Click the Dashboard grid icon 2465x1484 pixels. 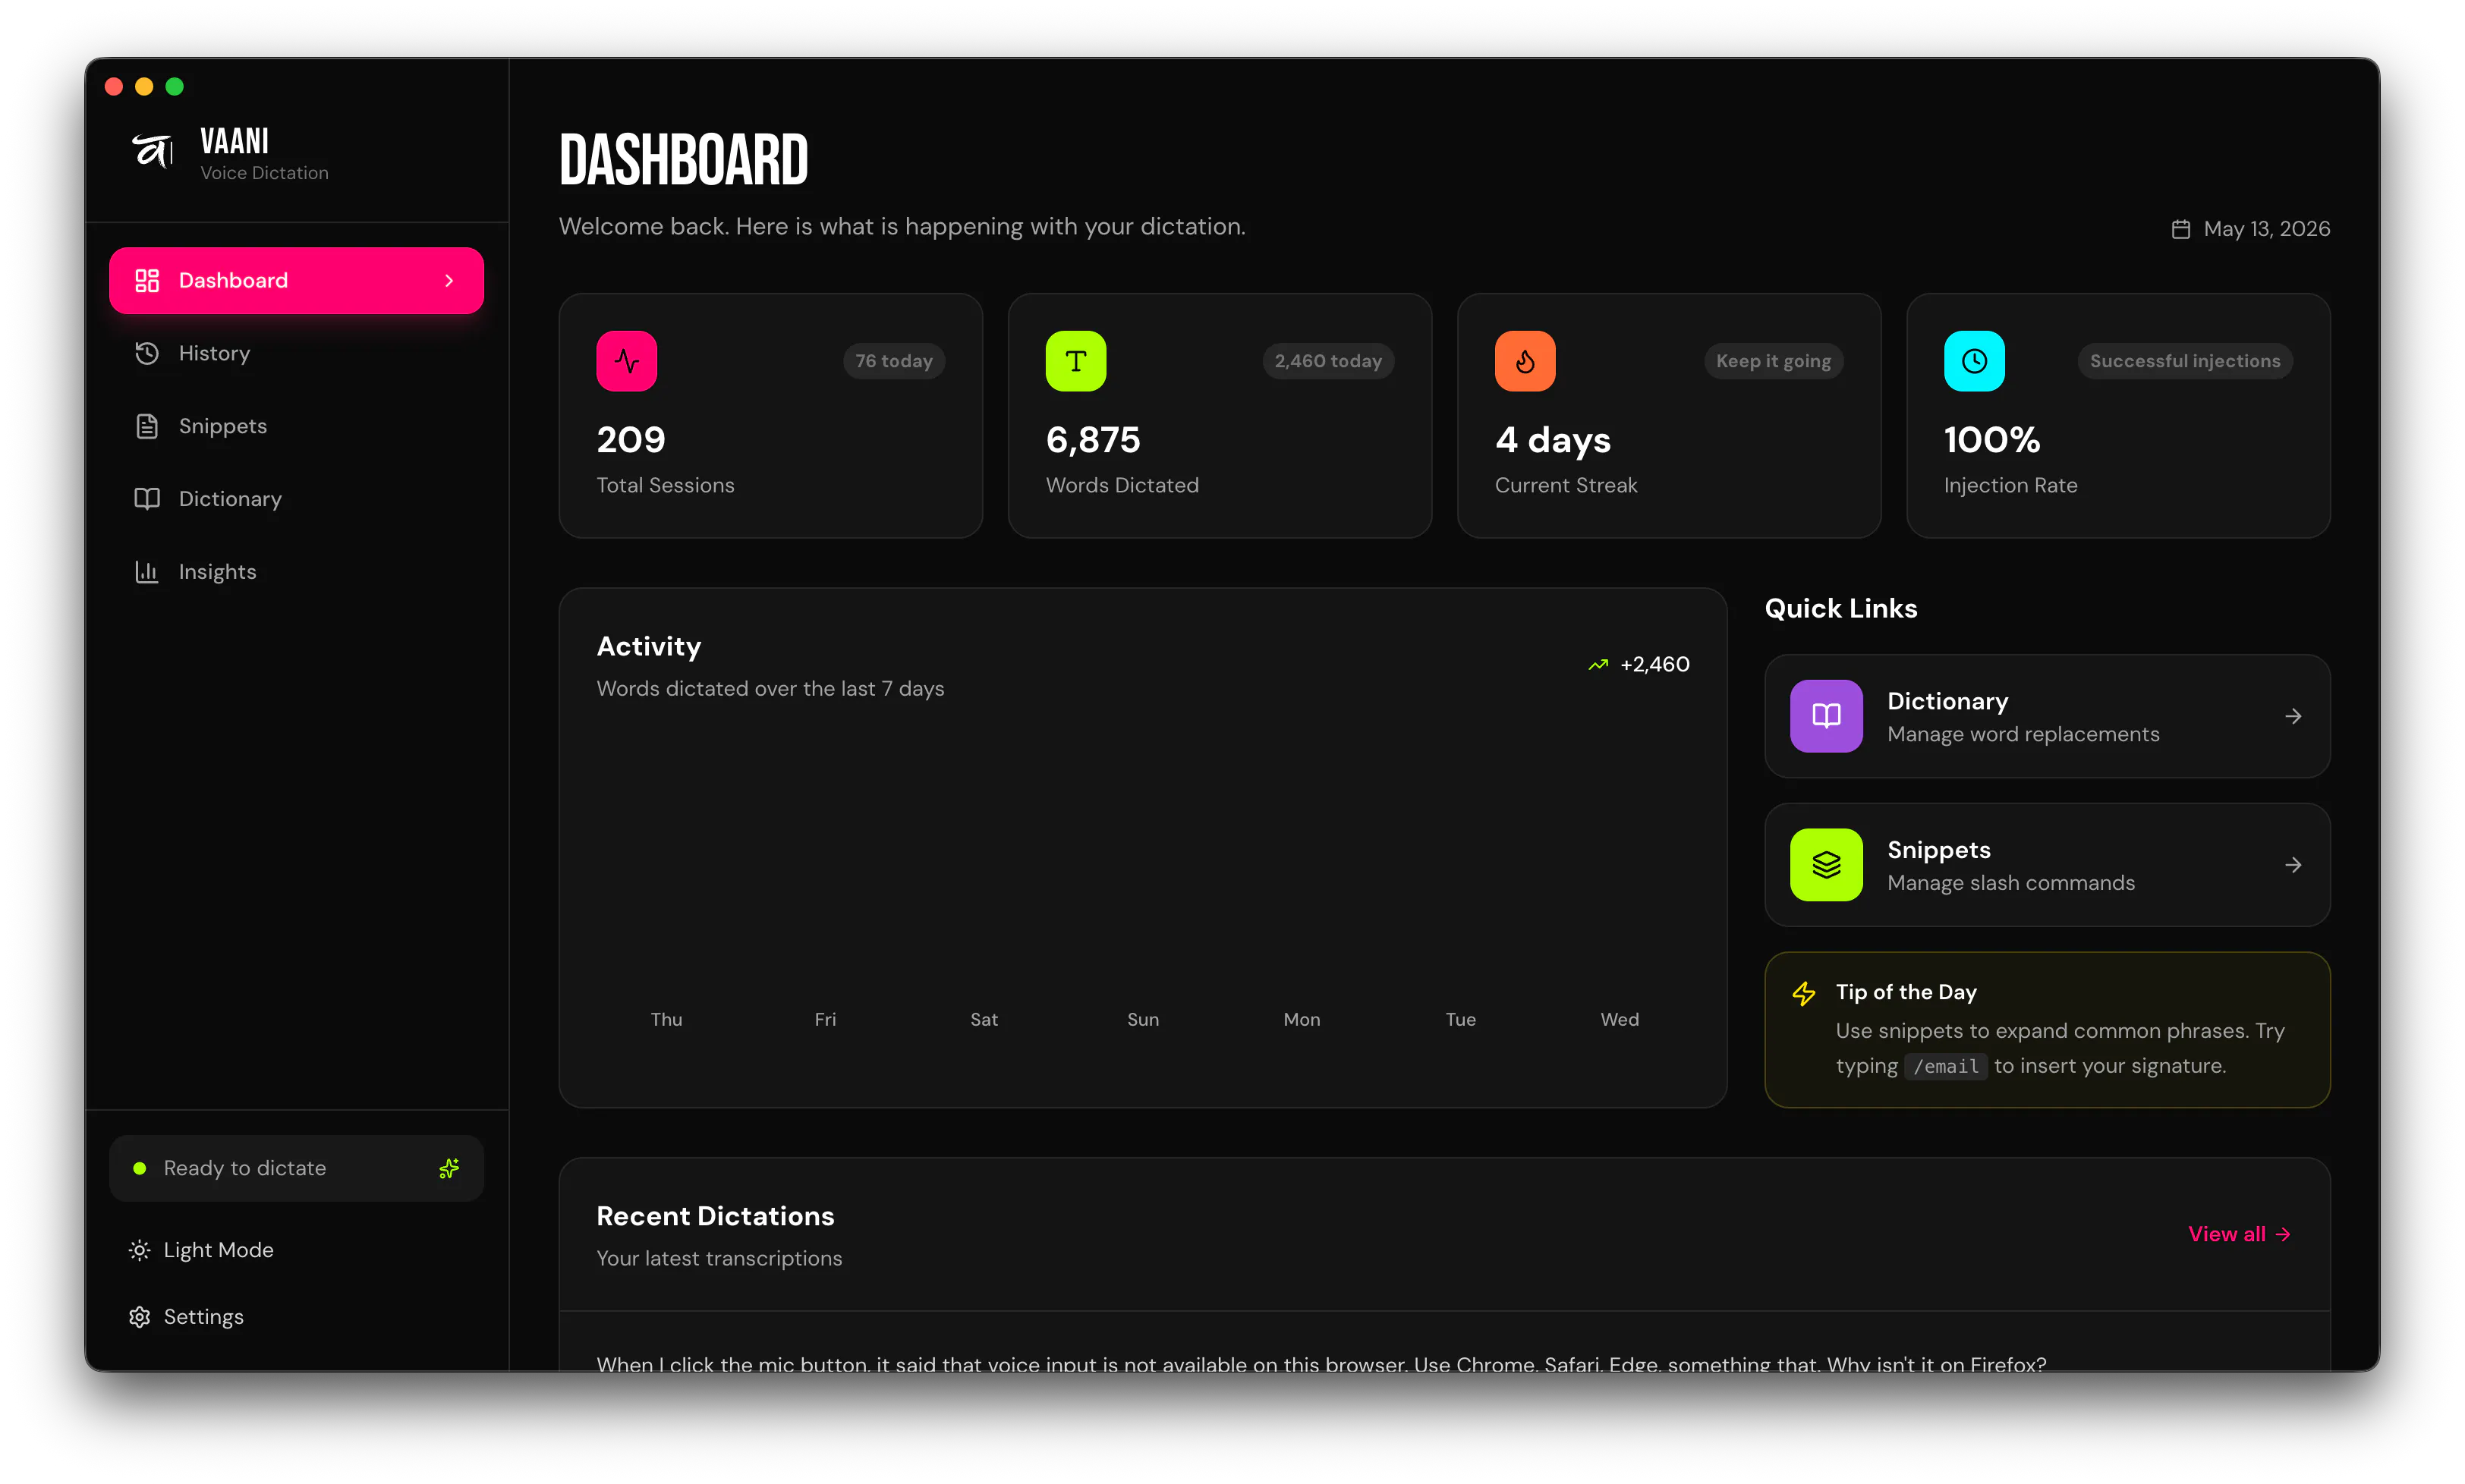[147, 280]
